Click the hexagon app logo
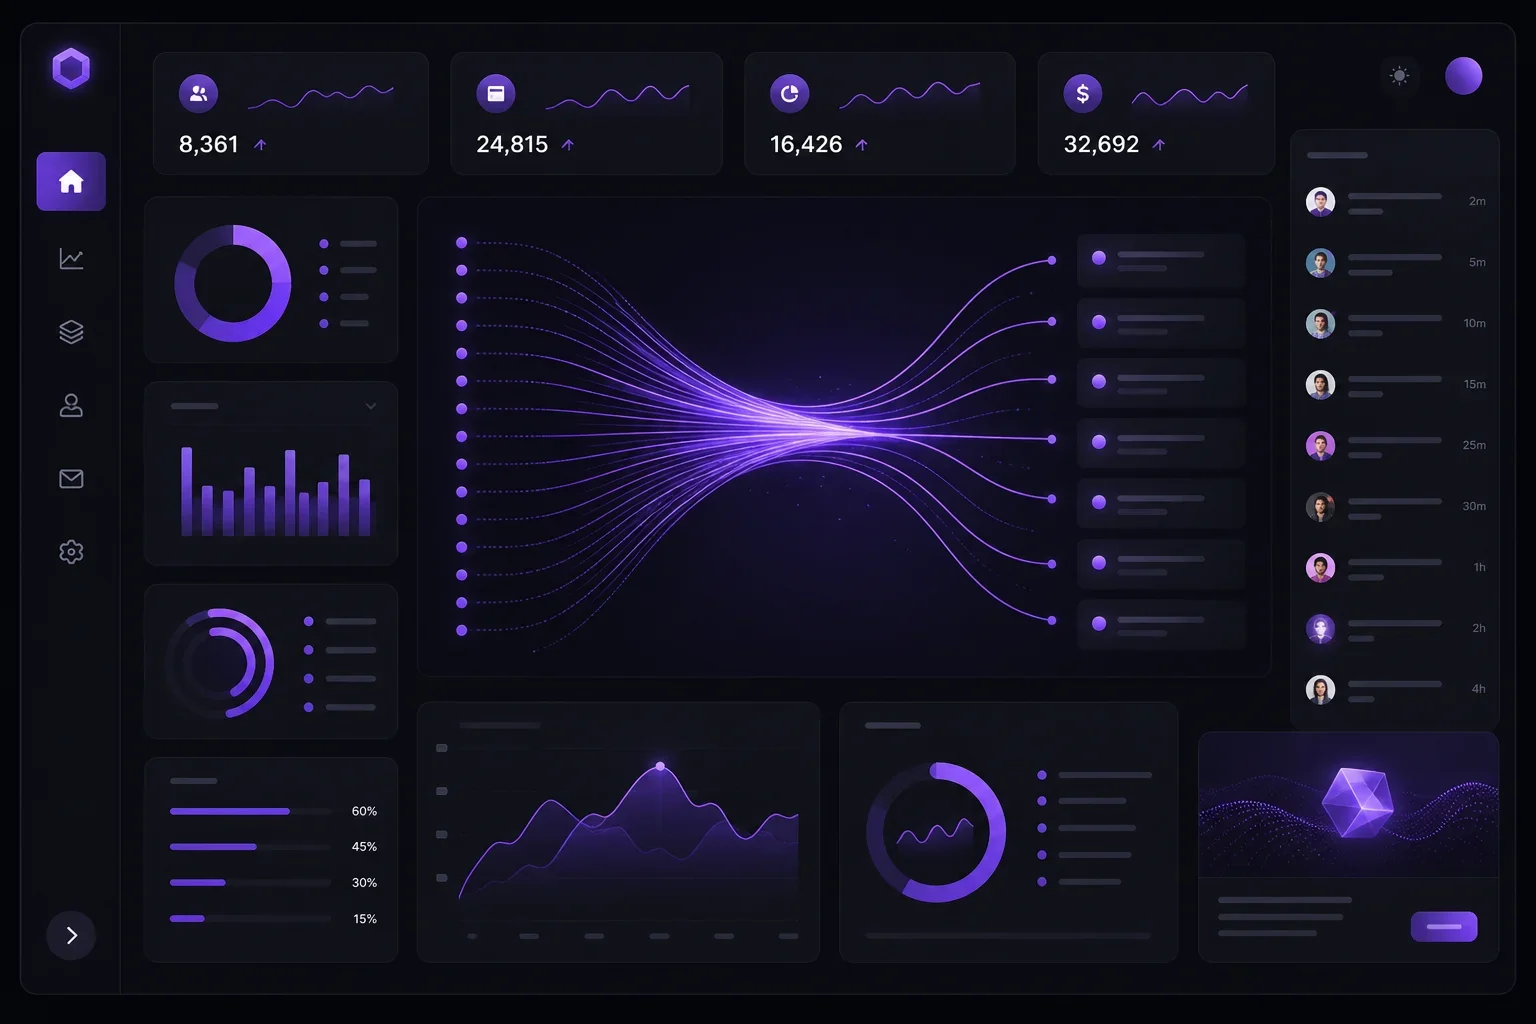 coord(71,69)
